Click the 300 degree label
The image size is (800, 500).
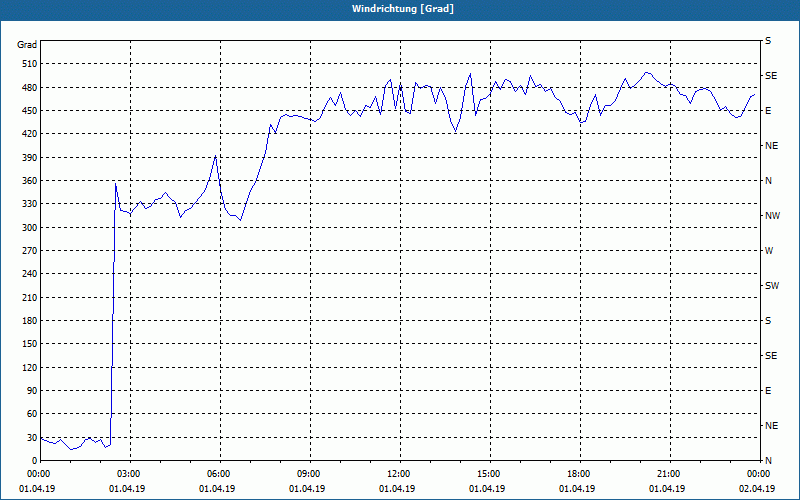click(30, 228)
